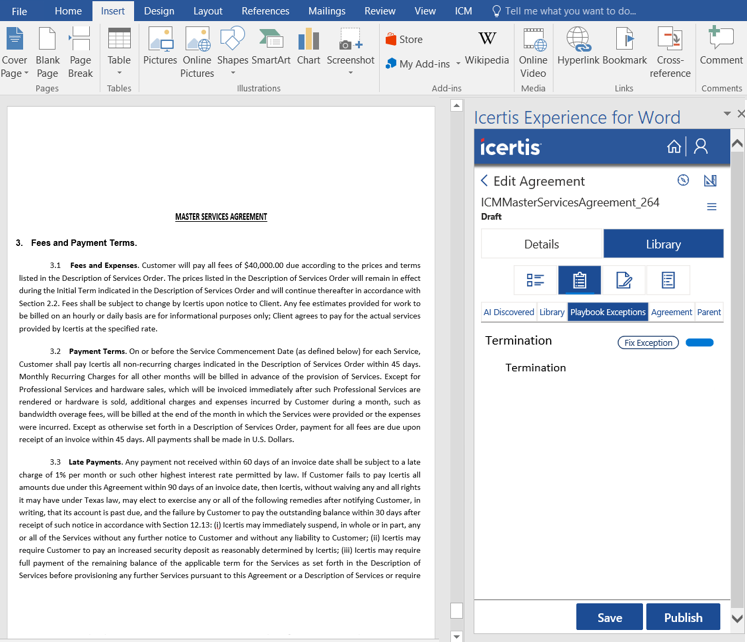
Task: Expand the Table dropdown in ribbon
Action: point(119,73)
